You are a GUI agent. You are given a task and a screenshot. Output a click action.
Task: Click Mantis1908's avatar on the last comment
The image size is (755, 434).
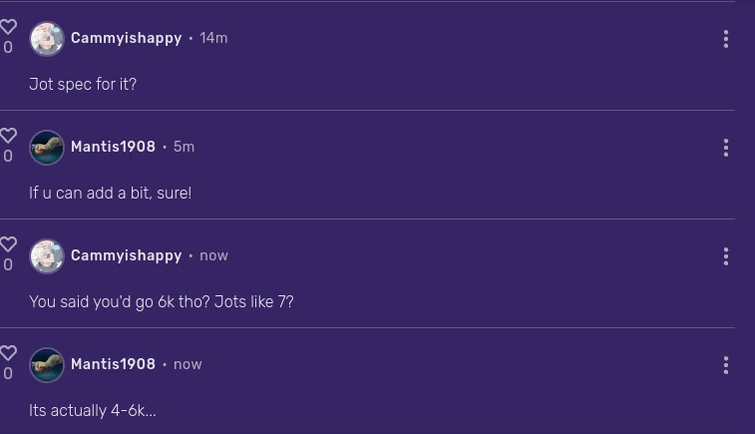coord(47,365)
